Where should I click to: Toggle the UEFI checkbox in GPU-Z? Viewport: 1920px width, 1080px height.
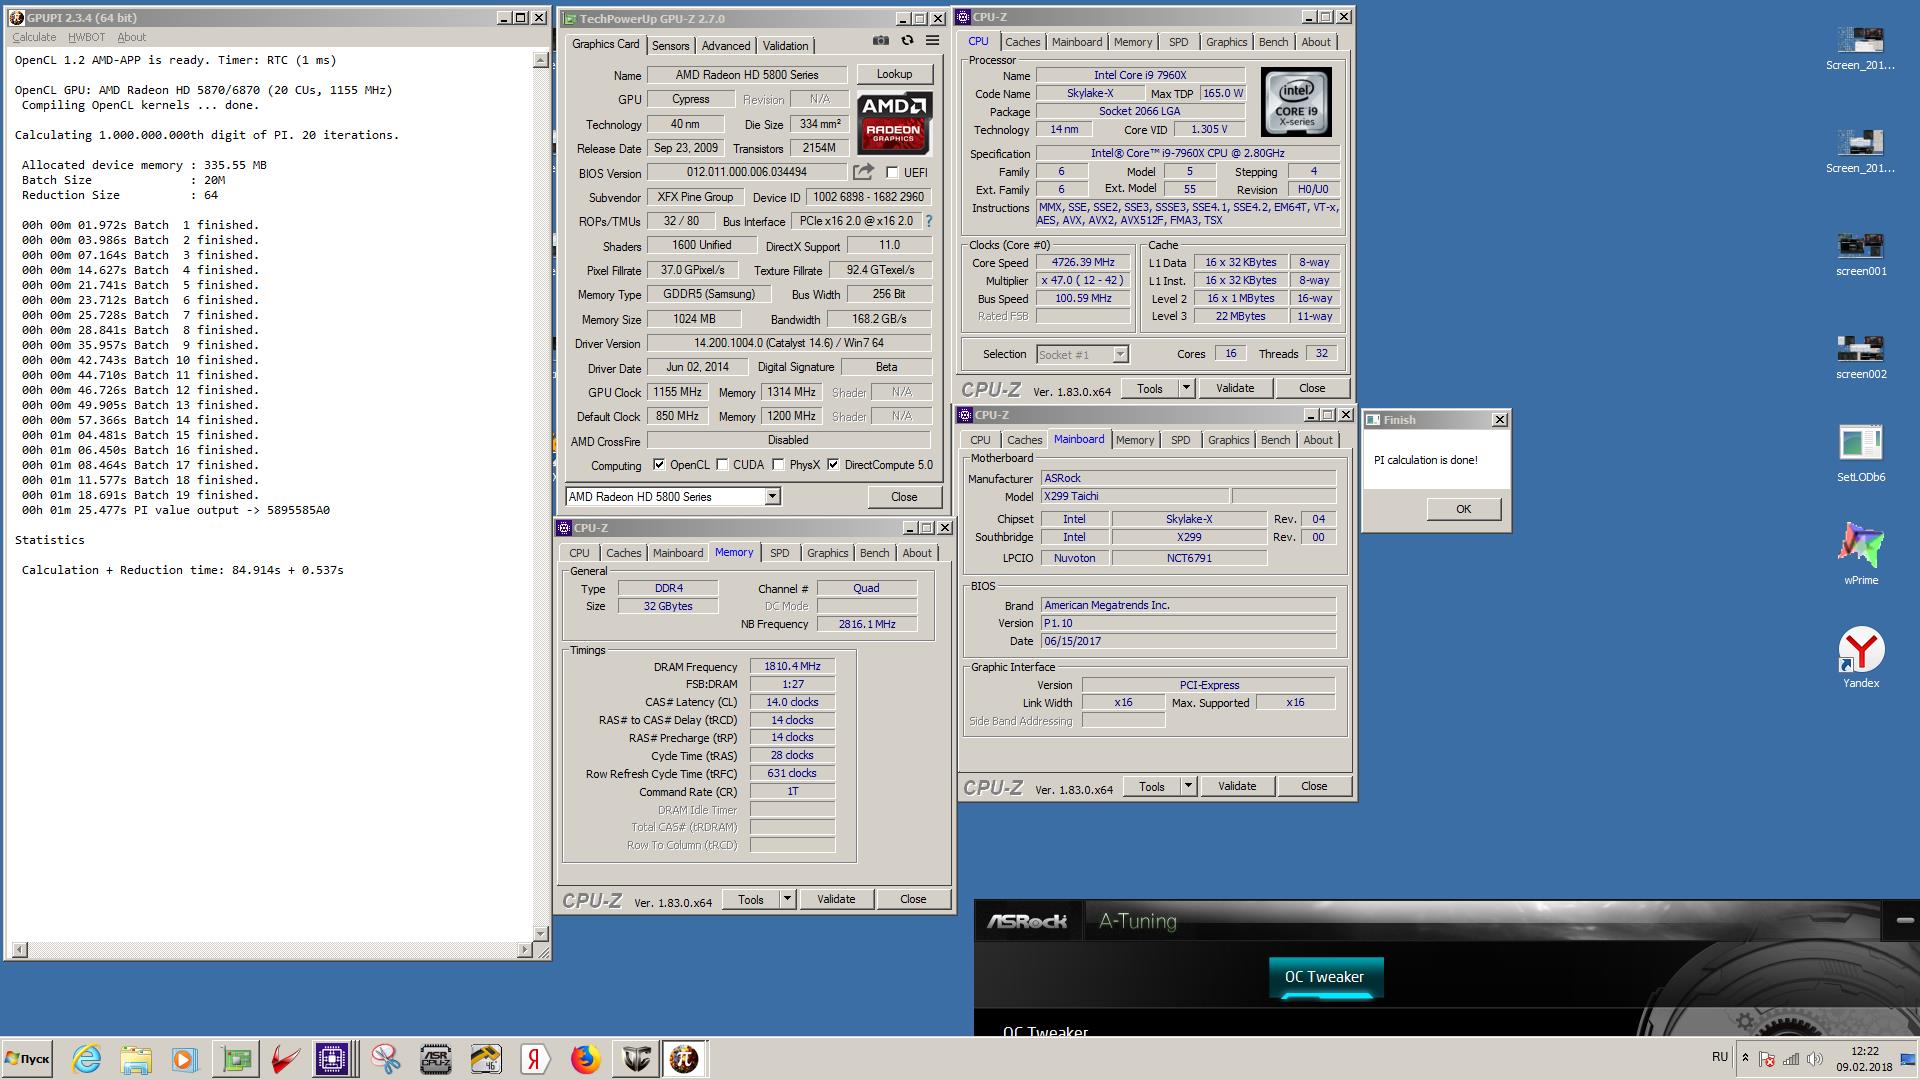[x=892, y=172]
